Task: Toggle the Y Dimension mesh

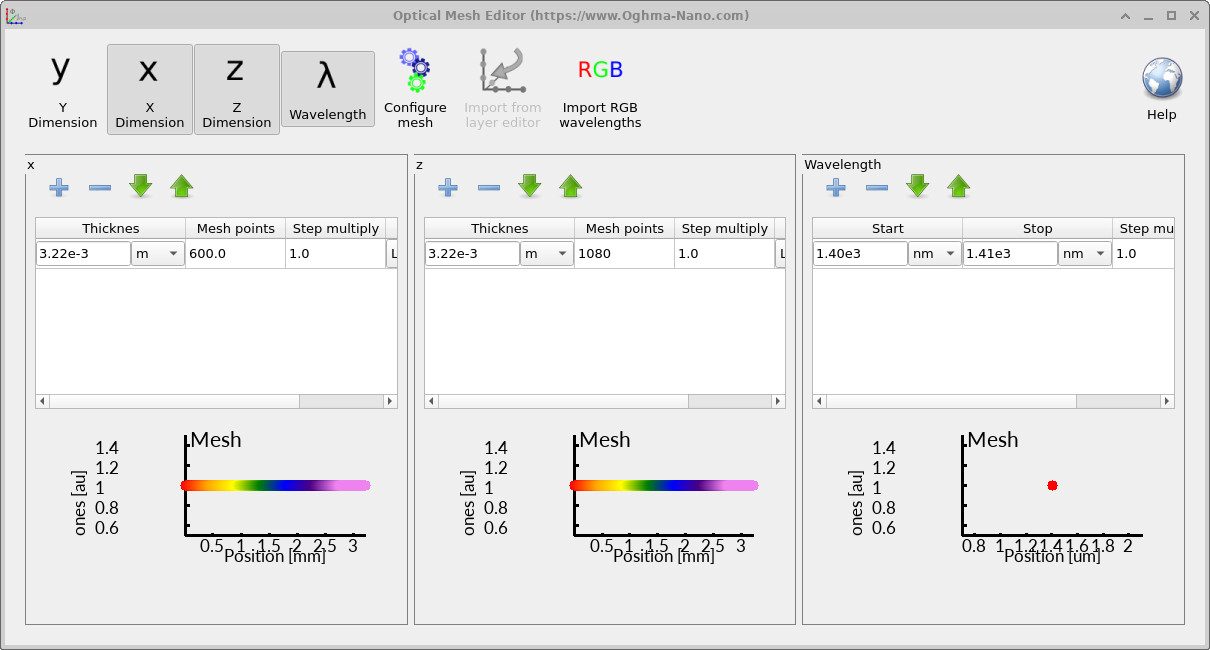Action: click(62, 89)
